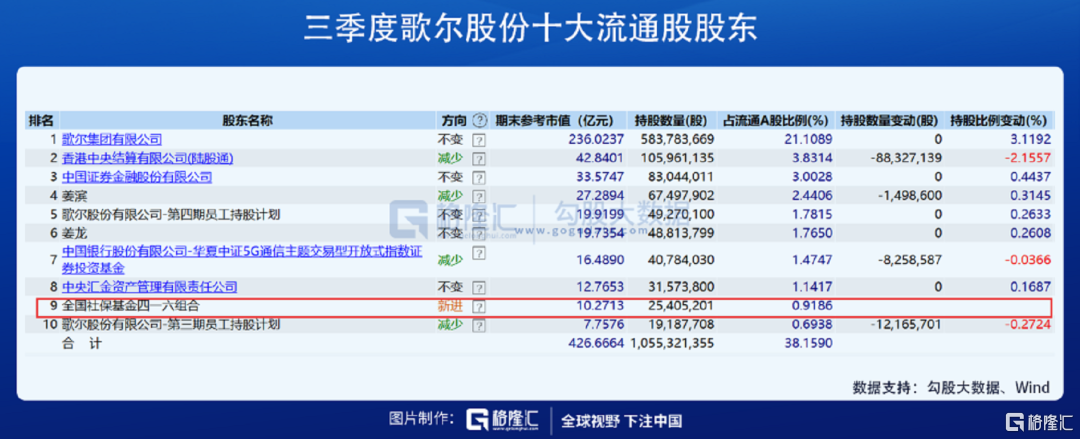
Task: Click the 图片制作: label in footer
Action: click(x=422, y=419)
